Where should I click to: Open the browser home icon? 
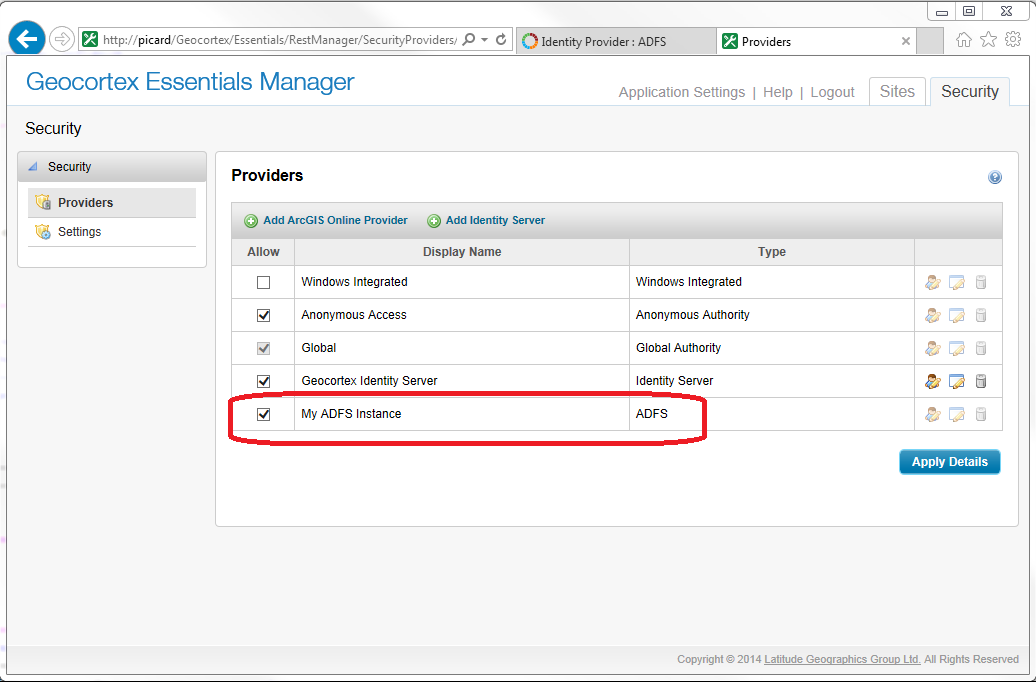pyautogui.click(x=964, y=40)
